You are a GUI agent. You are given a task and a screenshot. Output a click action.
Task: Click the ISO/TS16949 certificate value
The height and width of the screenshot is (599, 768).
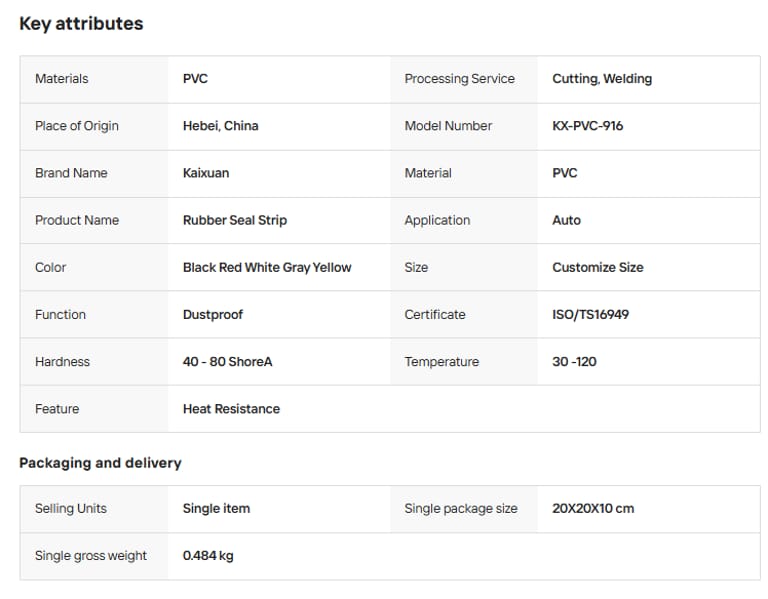point(590,314)
